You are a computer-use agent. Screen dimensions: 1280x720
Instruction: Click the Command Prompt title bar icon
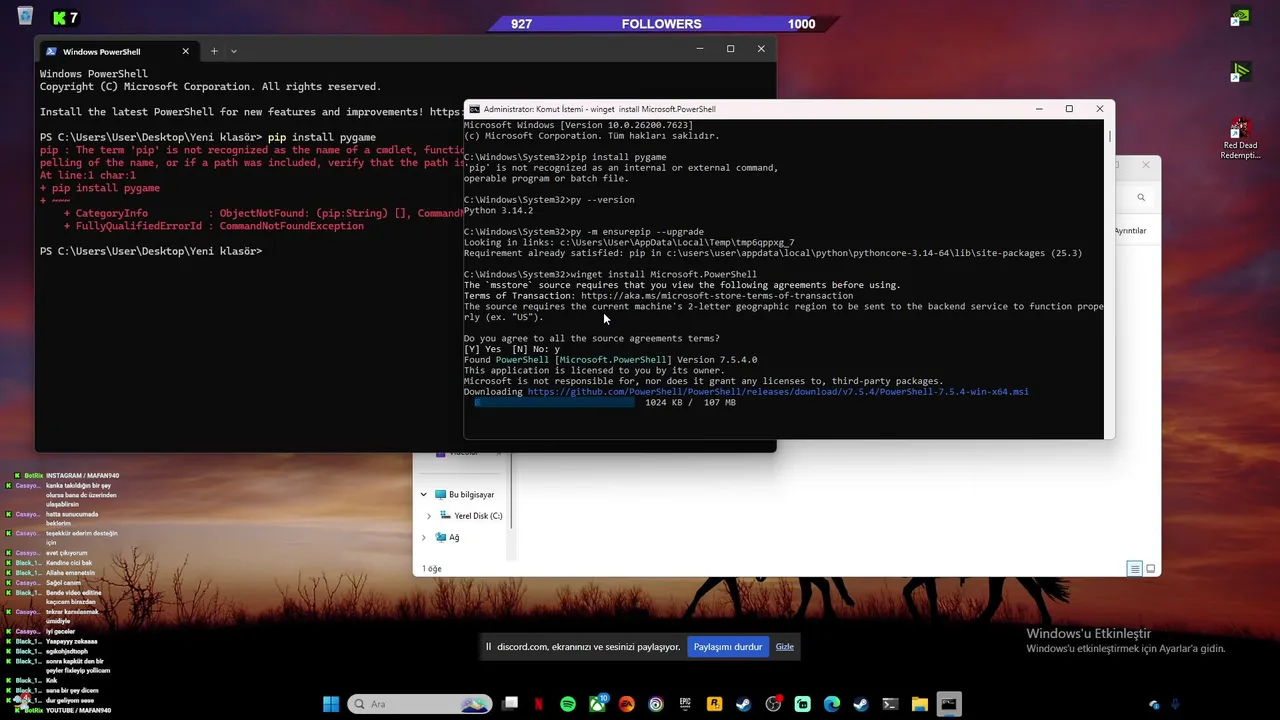tap(475, 109)
